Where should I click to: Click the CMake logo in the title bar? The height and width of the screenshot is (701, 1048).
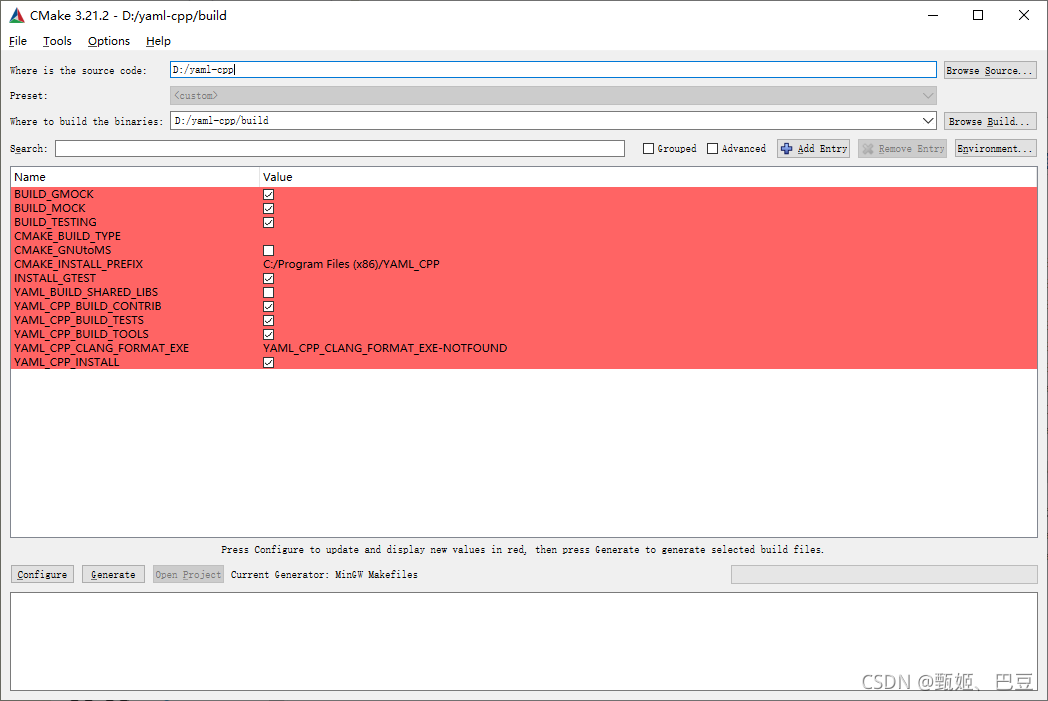coord(15,15)
